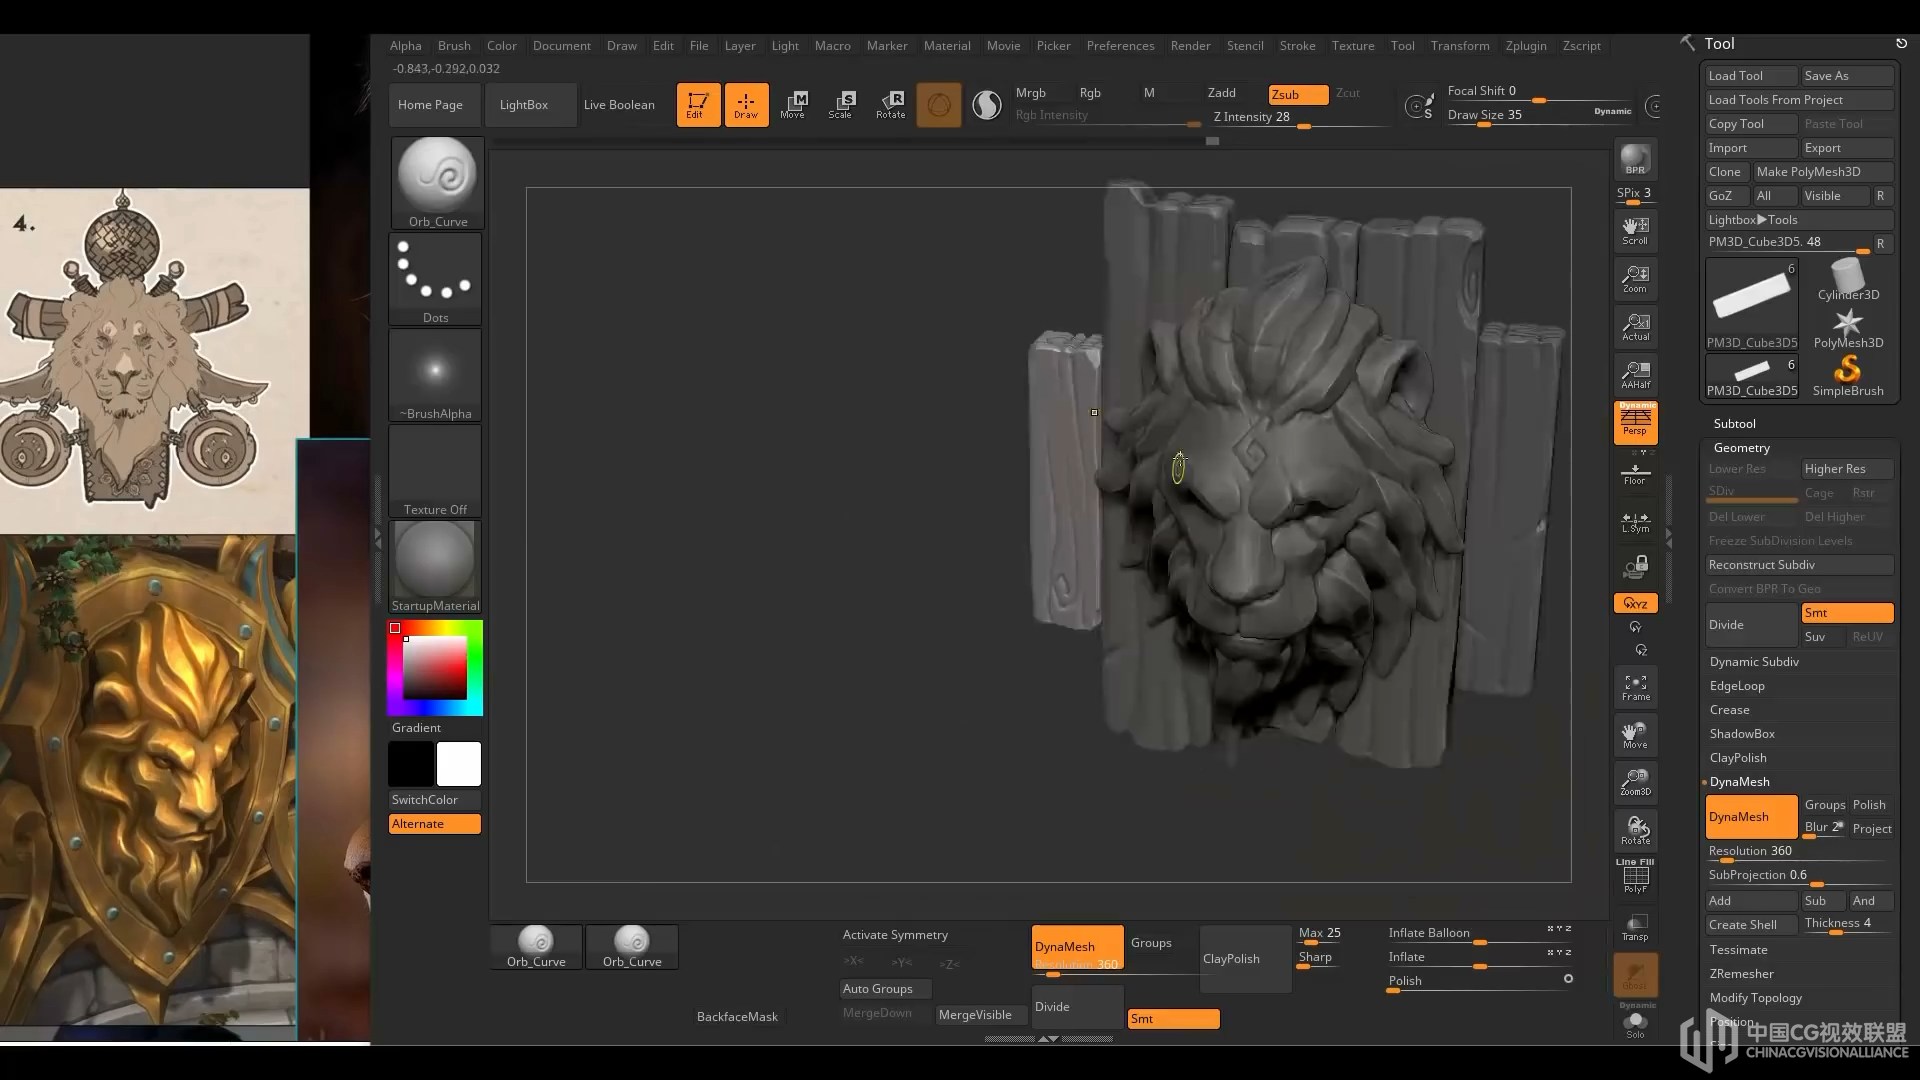Expand the ShadowBox section
The height and width of the screenshot is (1080, 1920).
[1742, 734]
